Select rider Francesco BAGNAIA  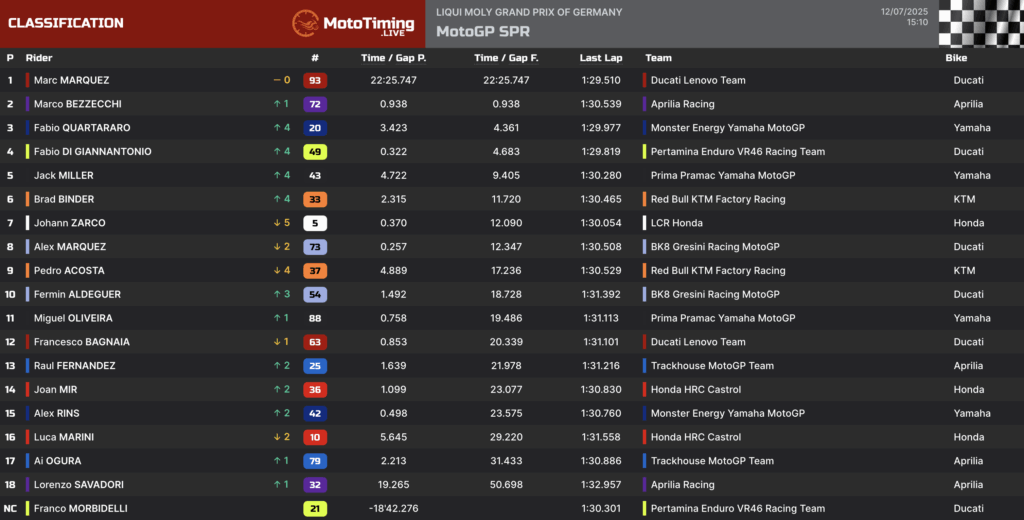[x=82, y=342]
